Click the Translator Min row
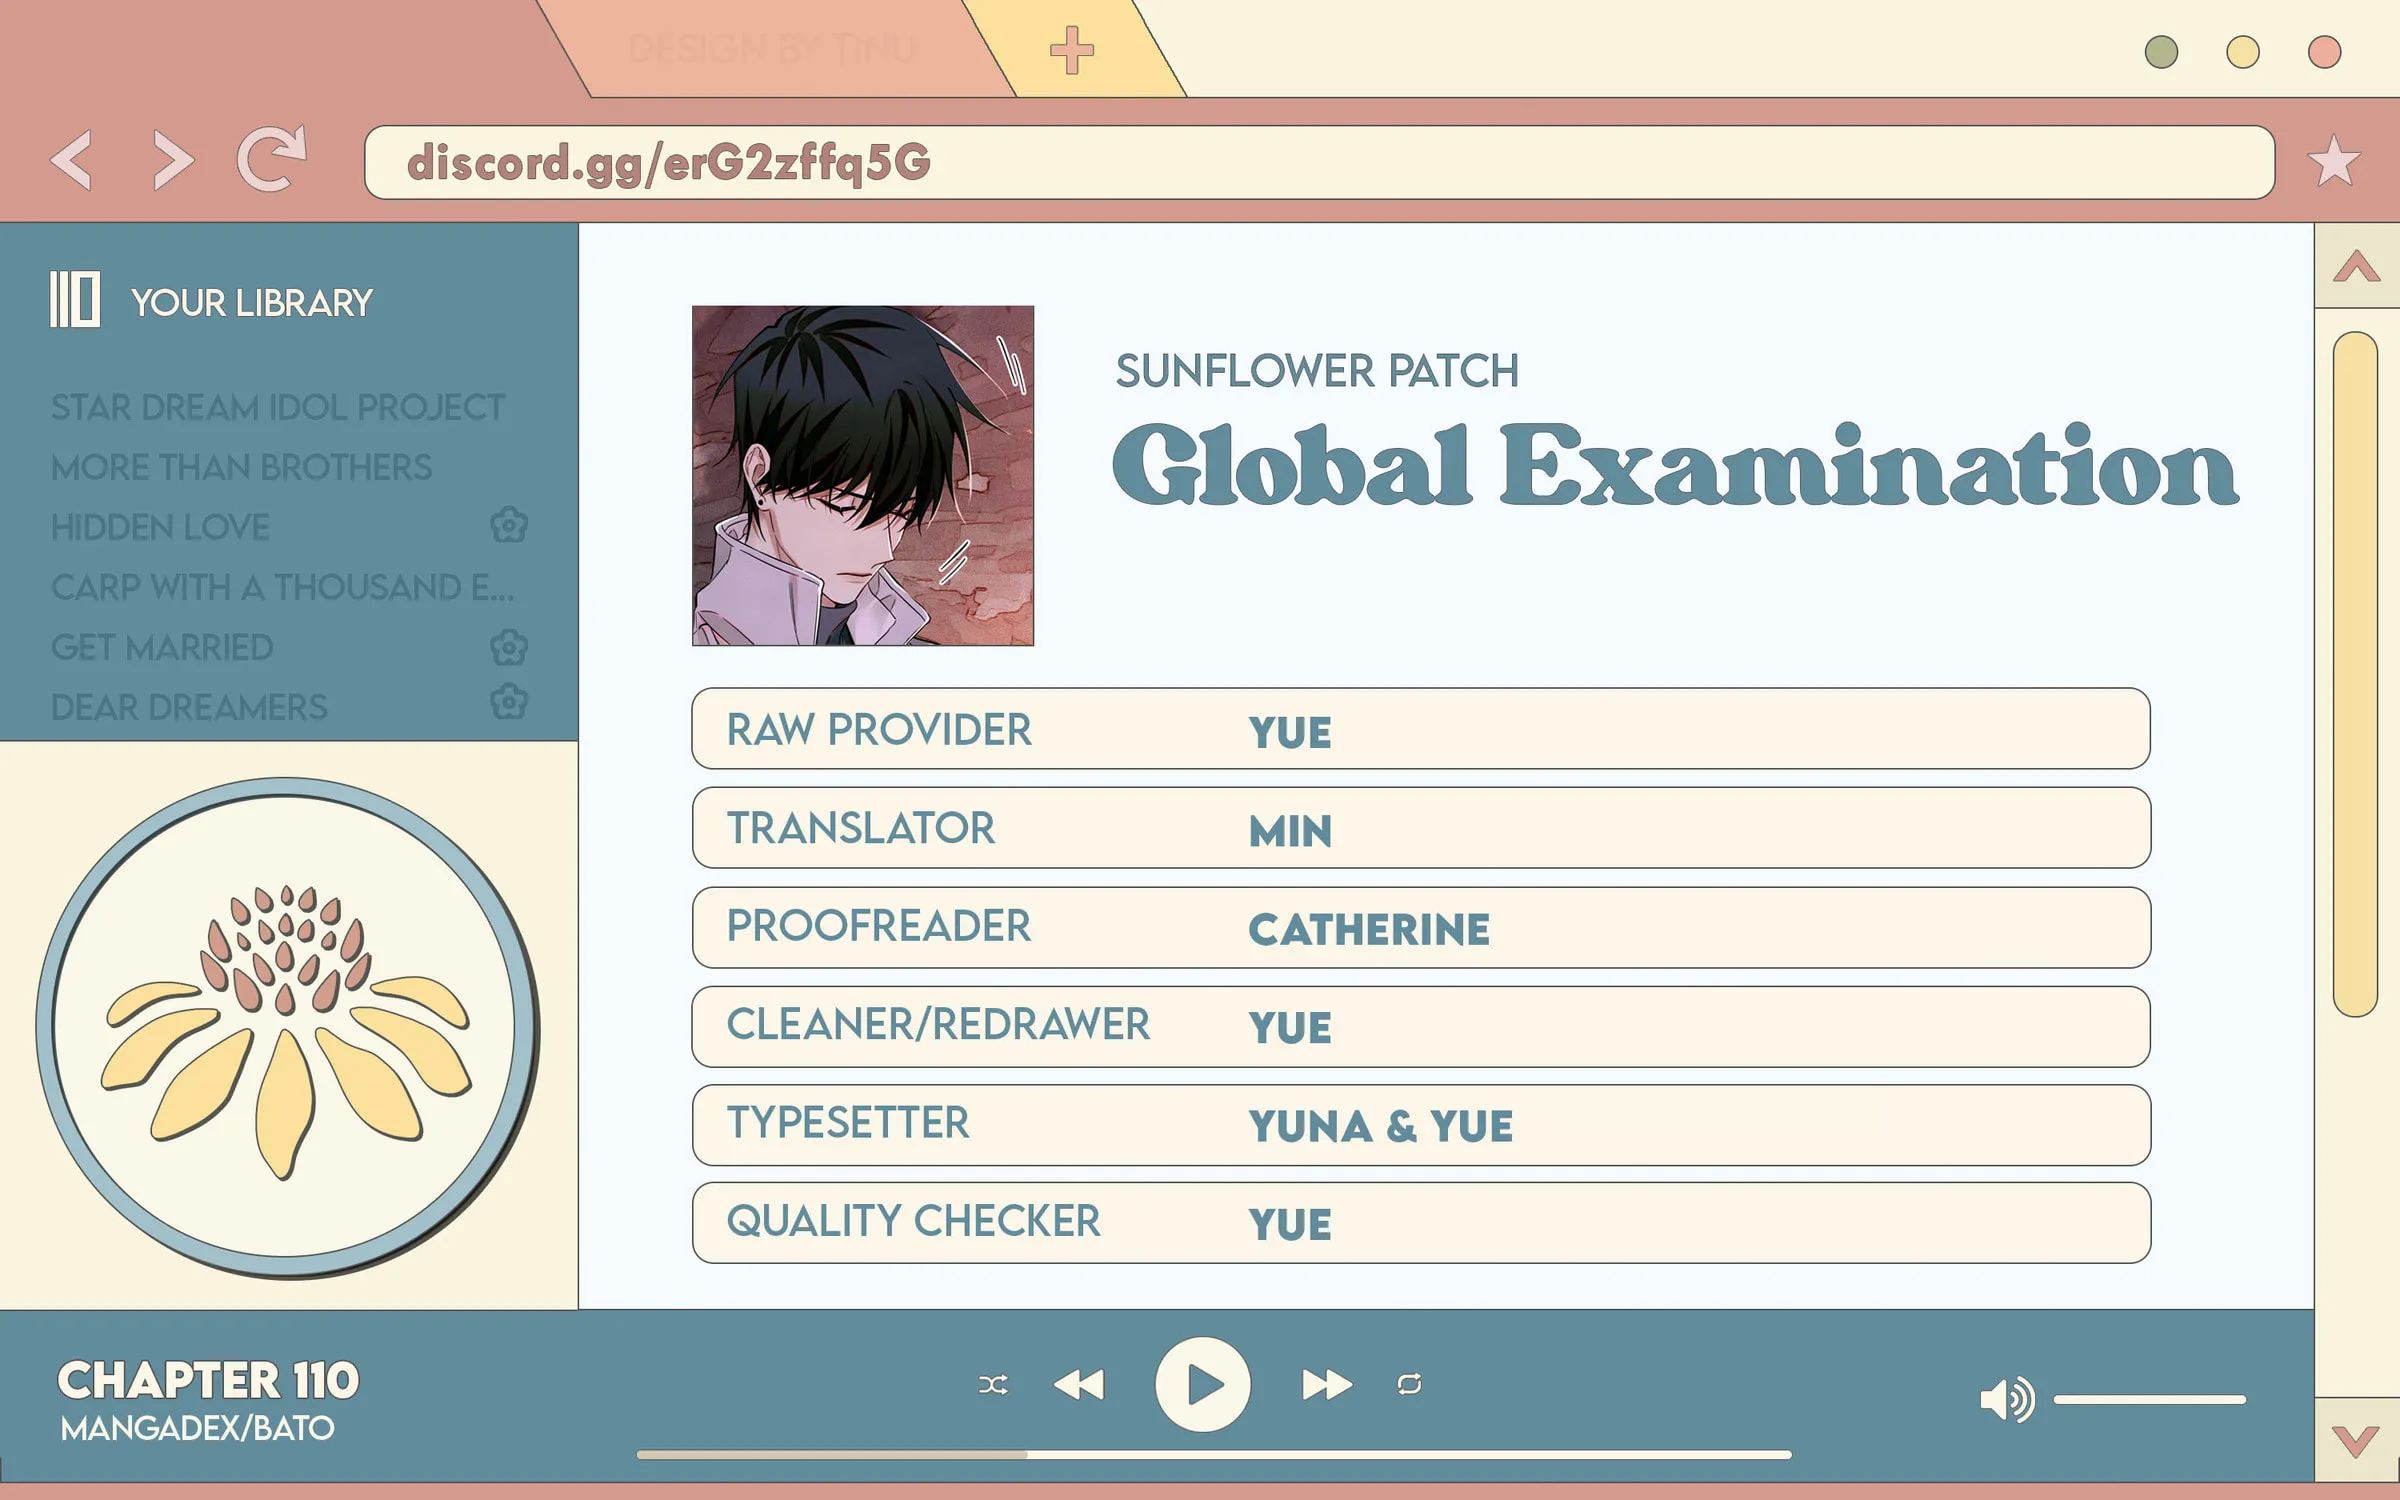Viewport: 2400px width, 1500px height. click(1421, 827)
